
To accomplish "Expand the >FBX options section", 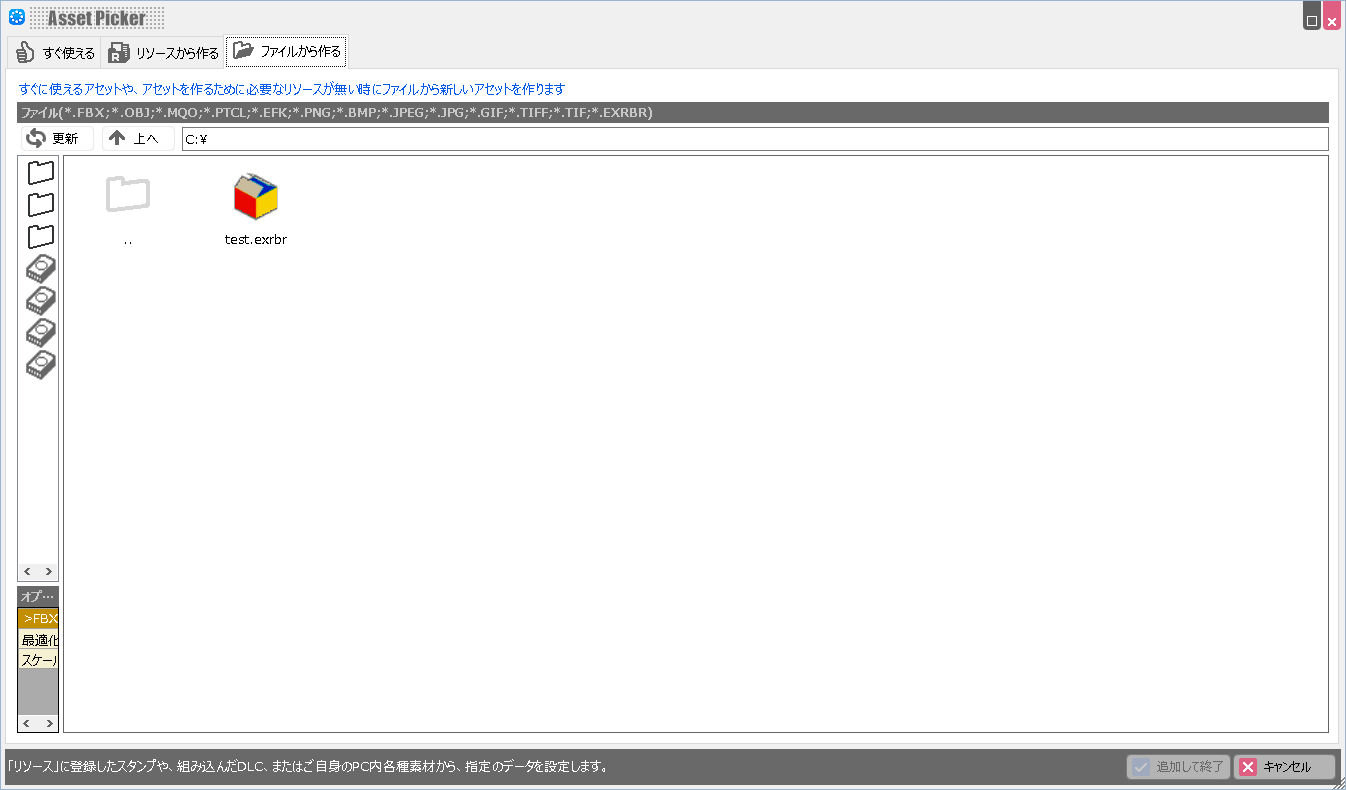I will [38, 618].
